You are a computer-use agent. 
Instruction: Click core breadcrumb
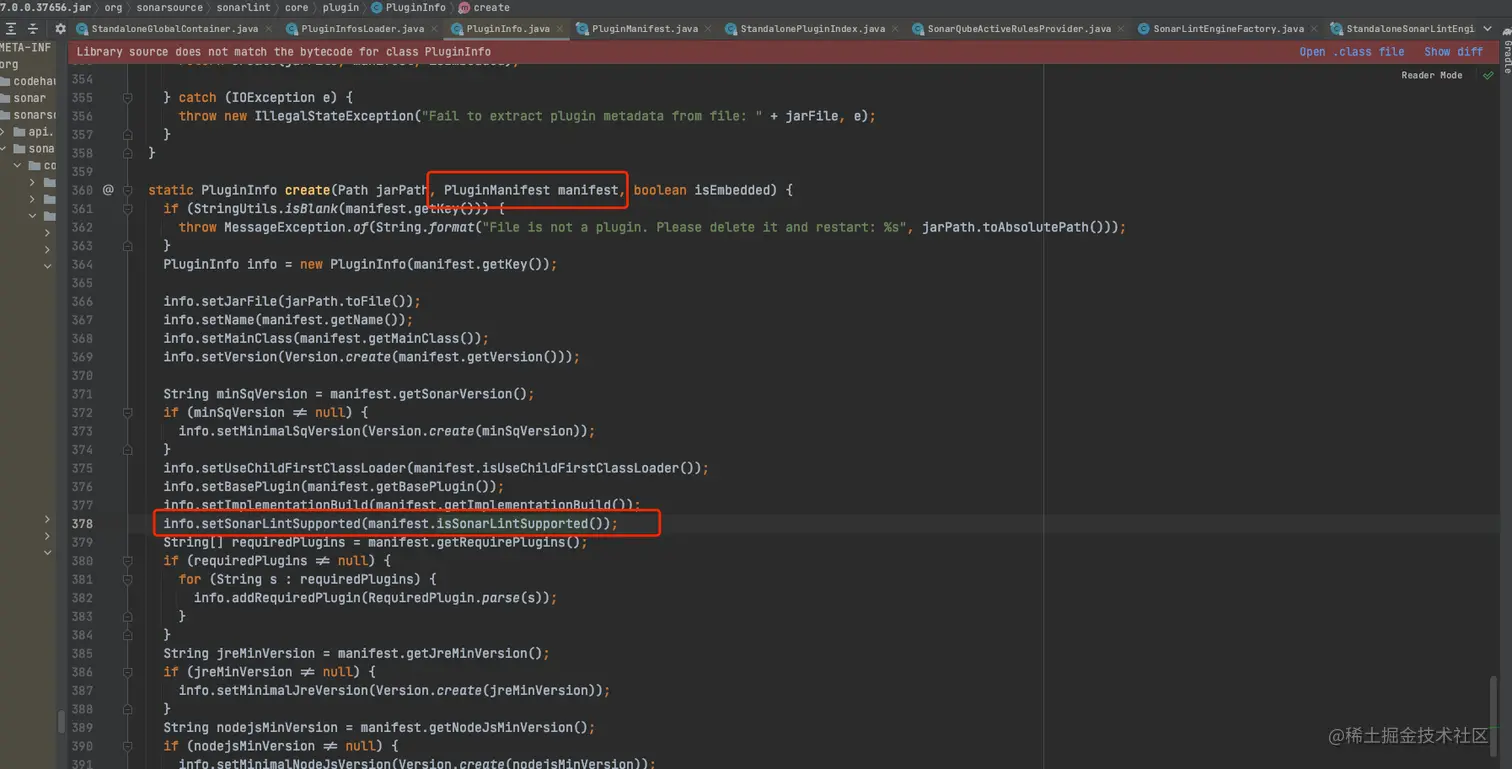coord(296,7)
